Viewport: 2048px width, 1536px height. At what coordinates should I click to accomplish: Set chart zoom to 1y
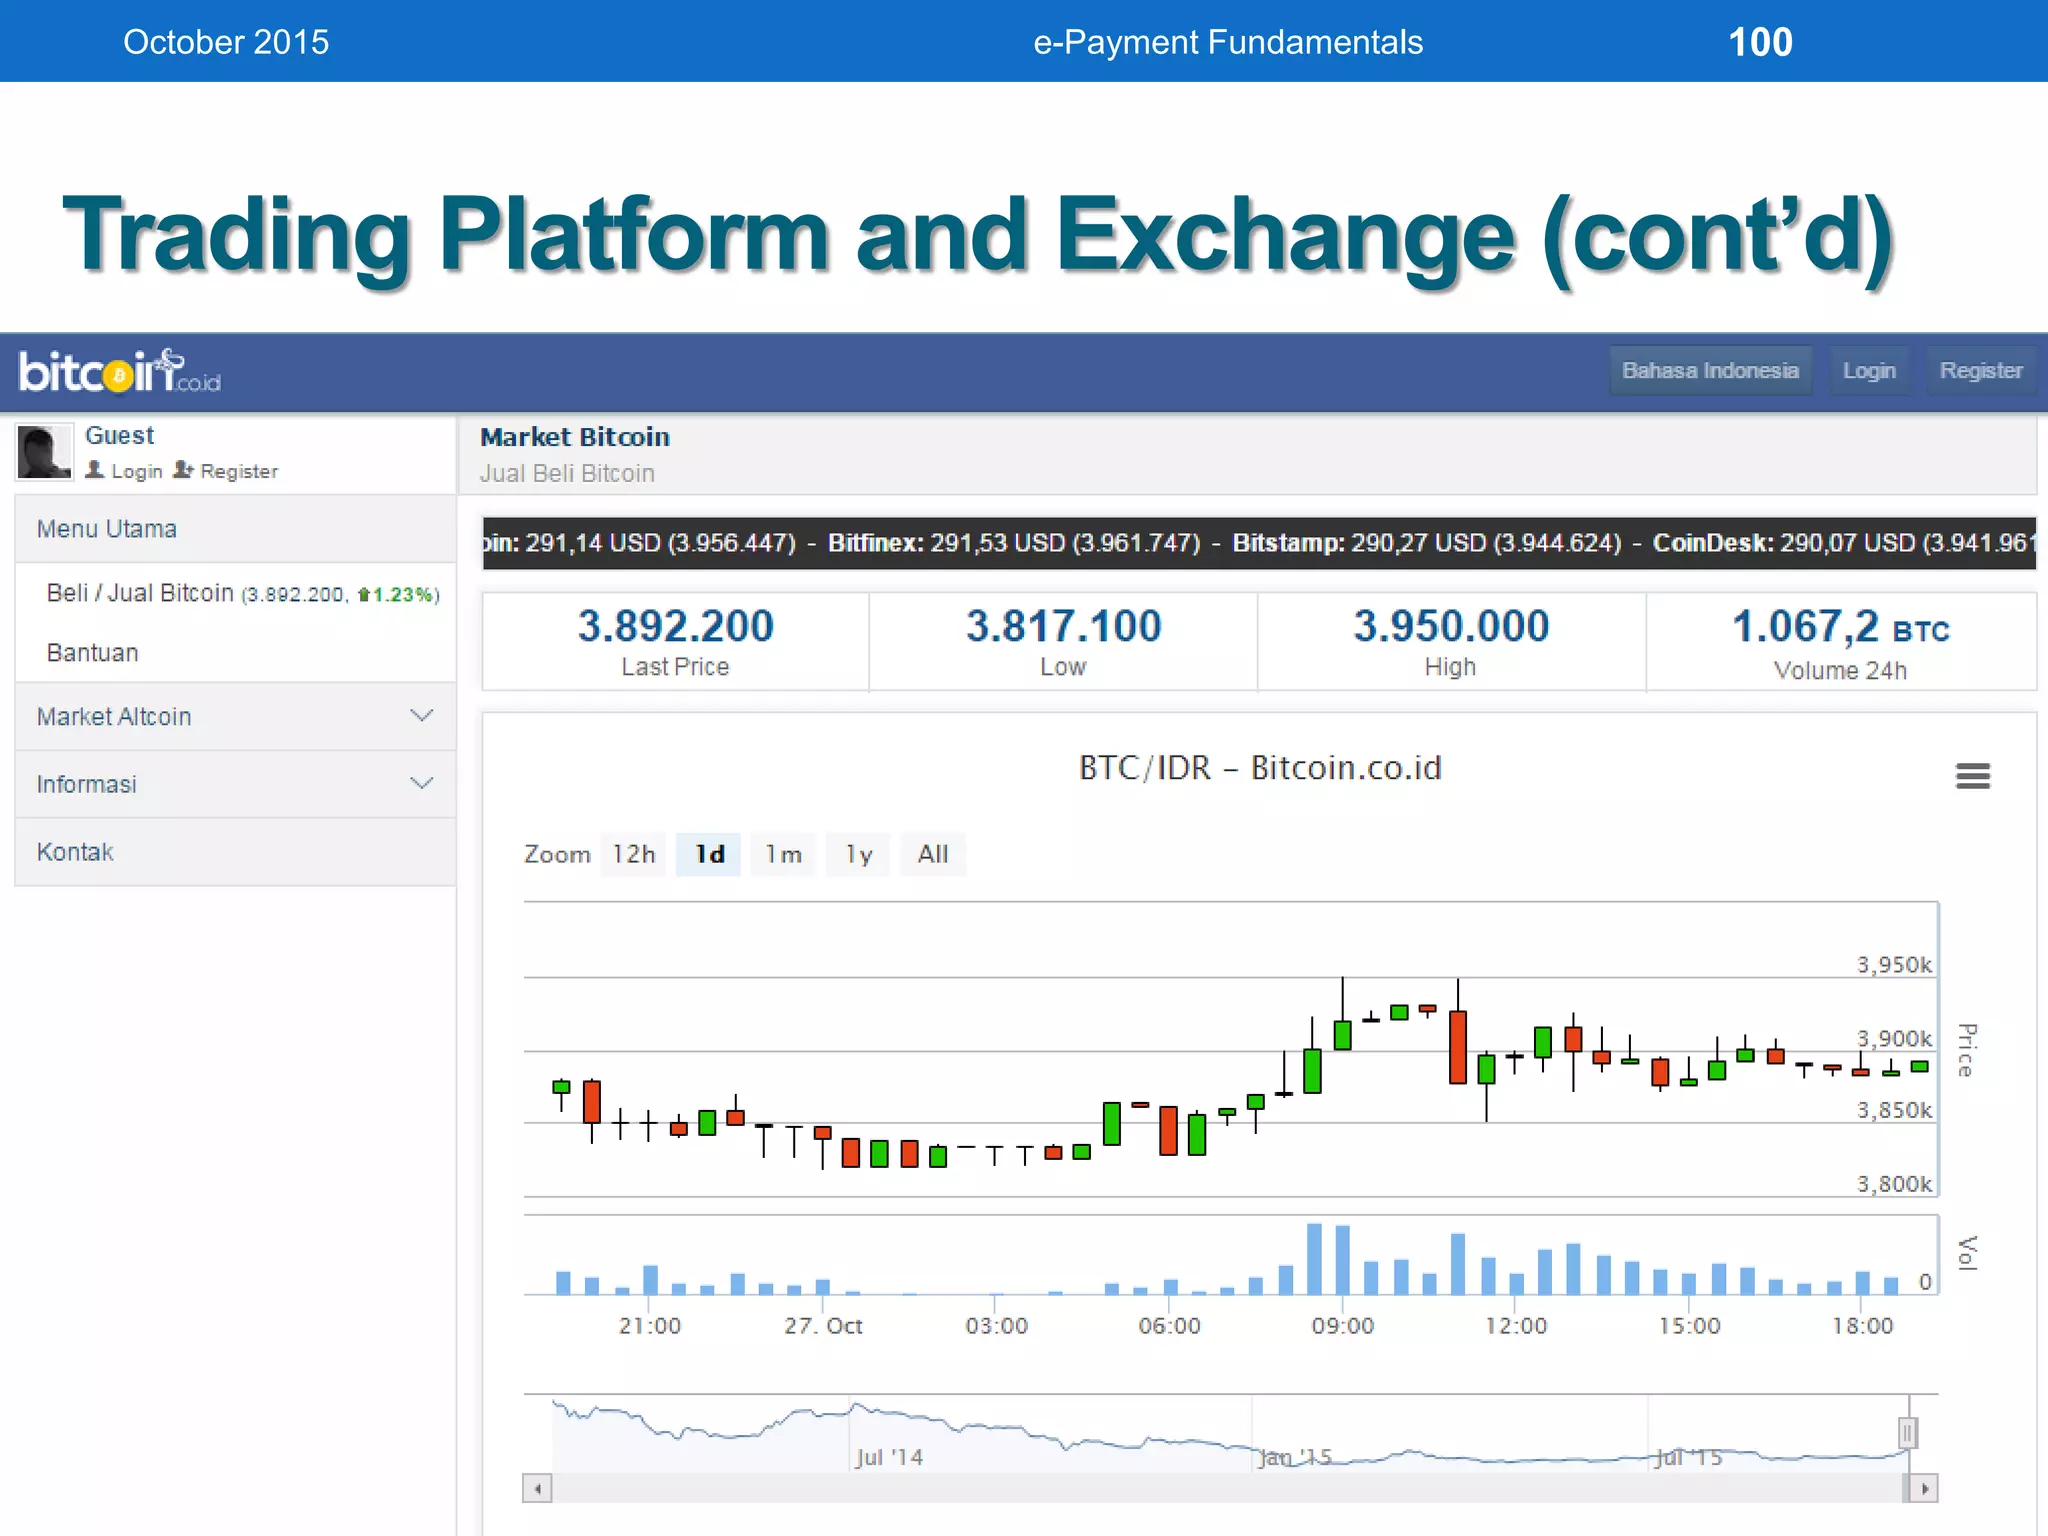coord(859,854)
